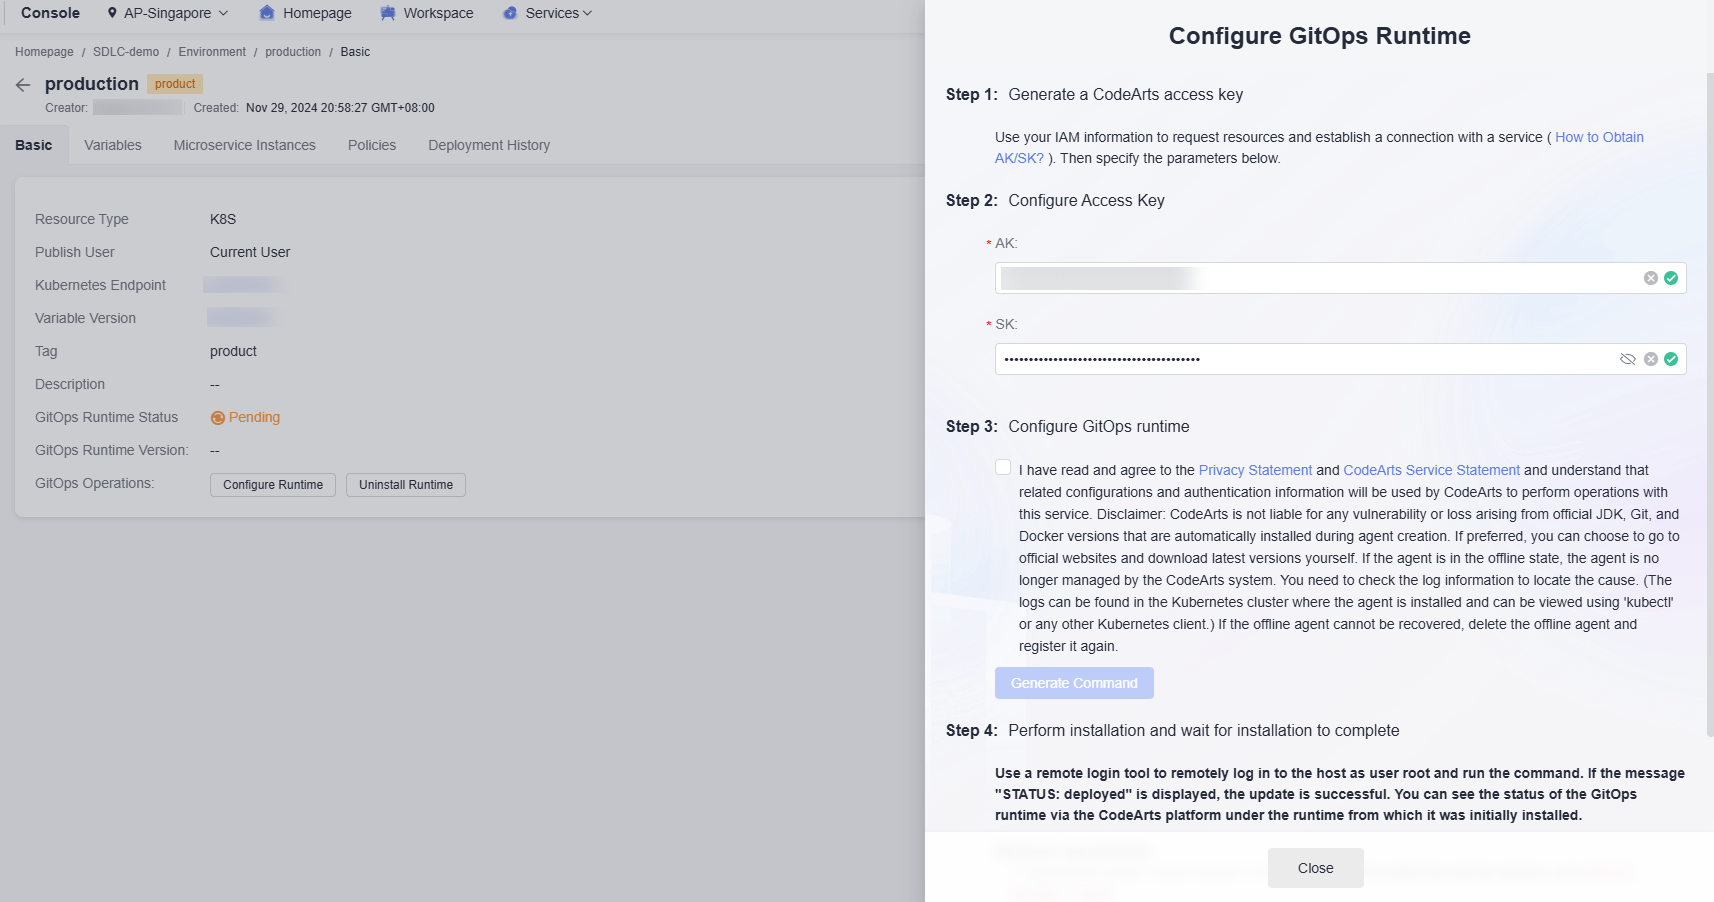This screenshot has width=1714, height=902.
Task: Click the product tag next to production
Action: tap(175, 84)
